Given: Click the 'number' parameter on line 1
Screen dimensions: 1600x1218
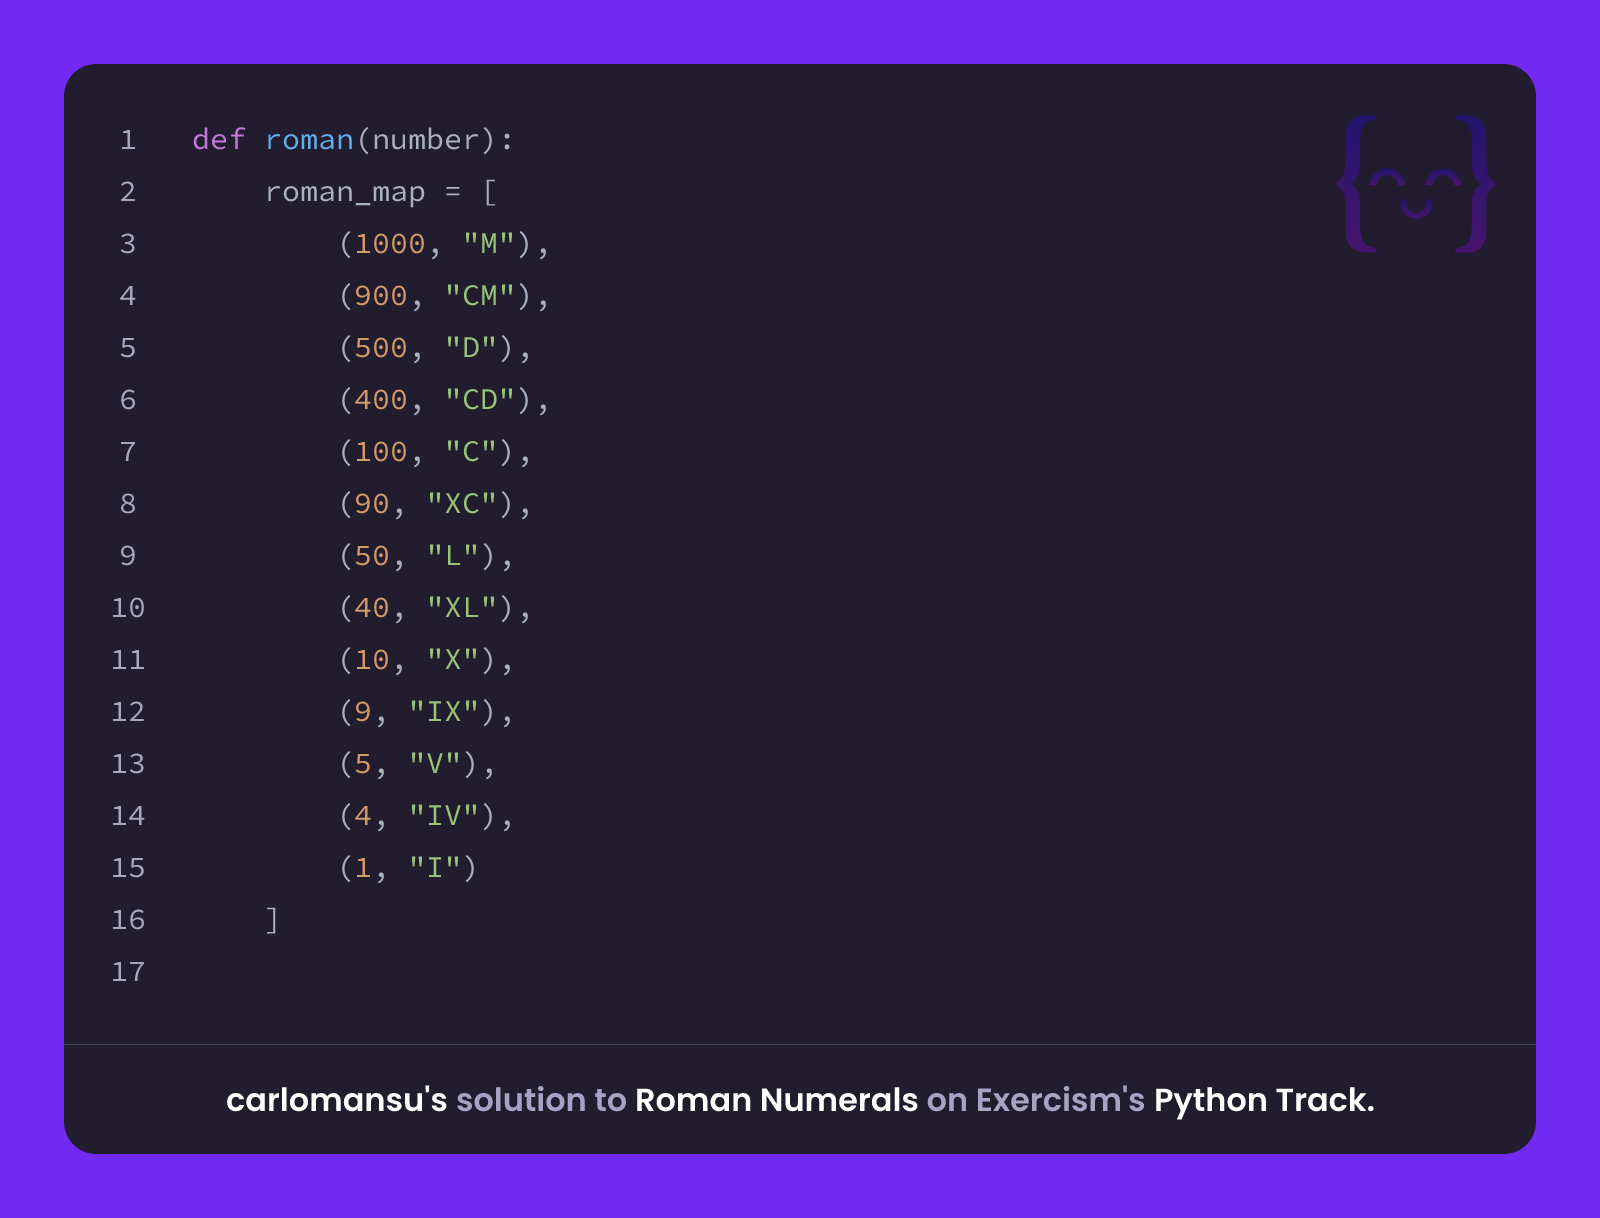Looking at the screenshot, I should (x=425, y=140).
